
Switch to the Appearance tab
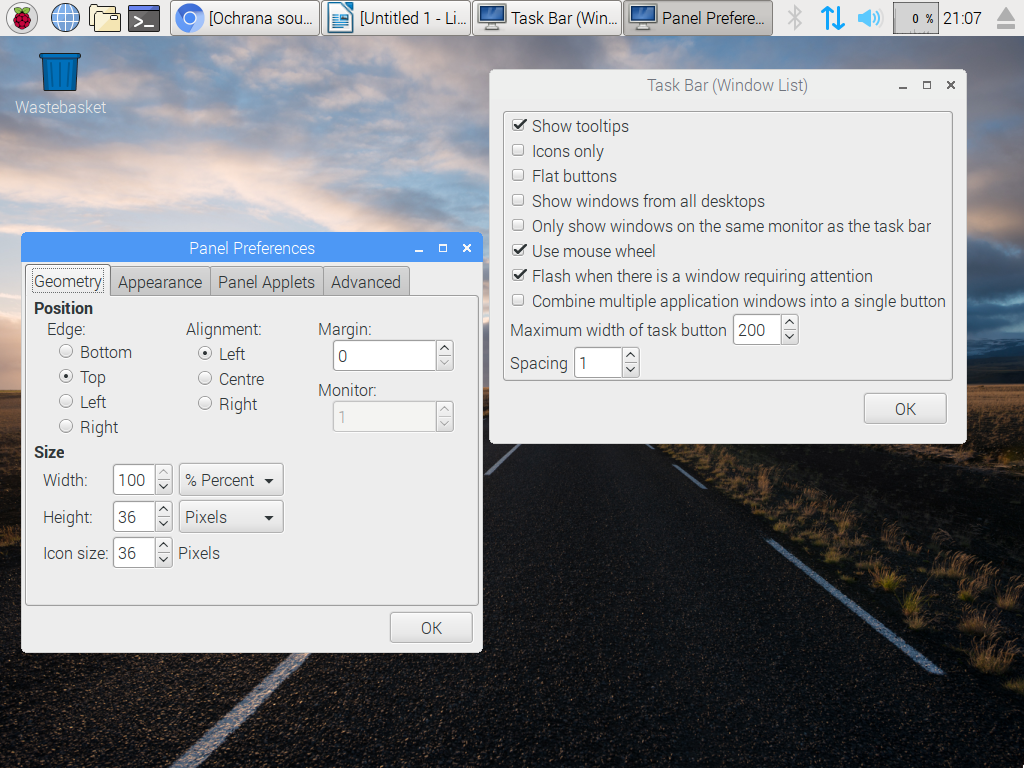coord(159,282)
